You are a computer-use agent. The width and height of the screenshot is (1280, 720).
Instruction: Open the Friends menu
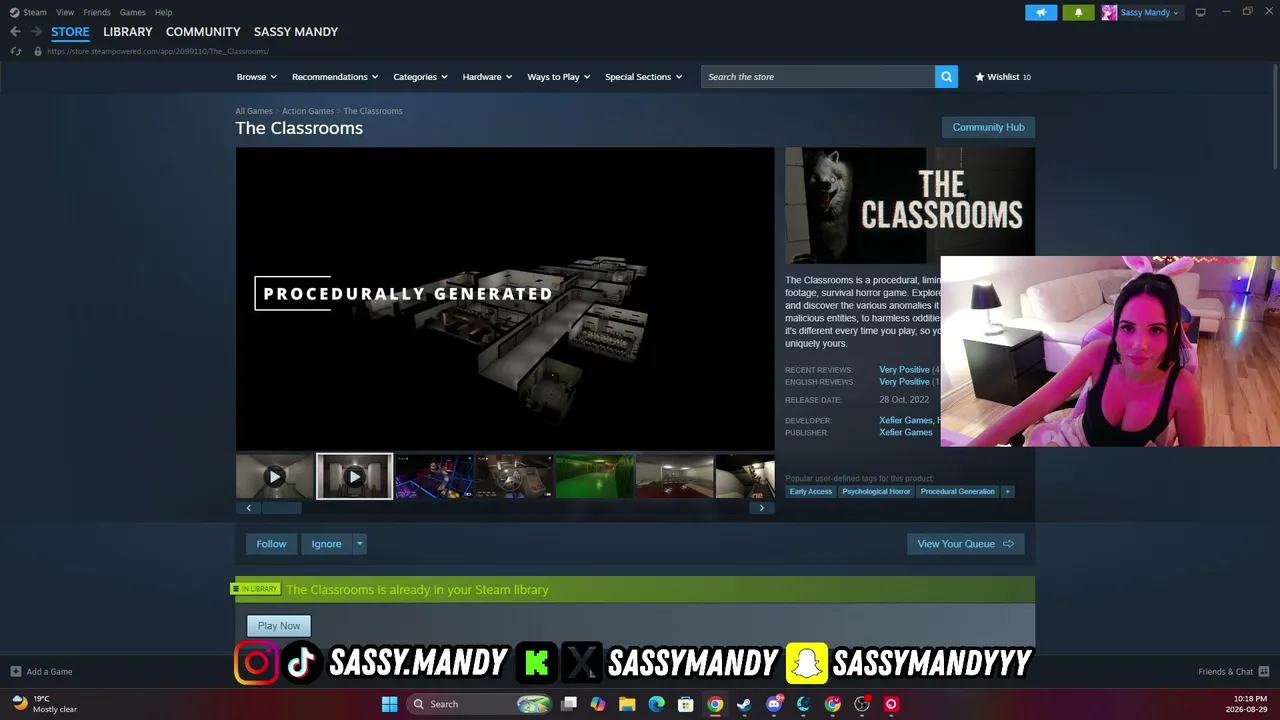[97, 12]
